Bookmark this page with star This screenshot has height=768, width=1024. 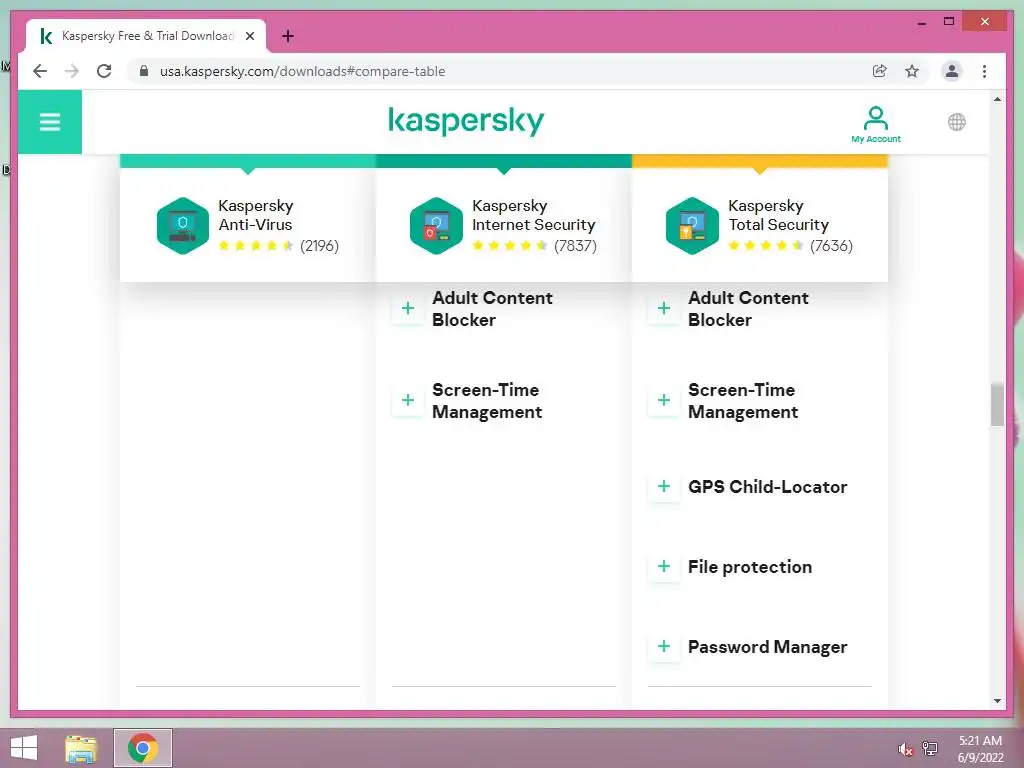click(x=912, y=71)
